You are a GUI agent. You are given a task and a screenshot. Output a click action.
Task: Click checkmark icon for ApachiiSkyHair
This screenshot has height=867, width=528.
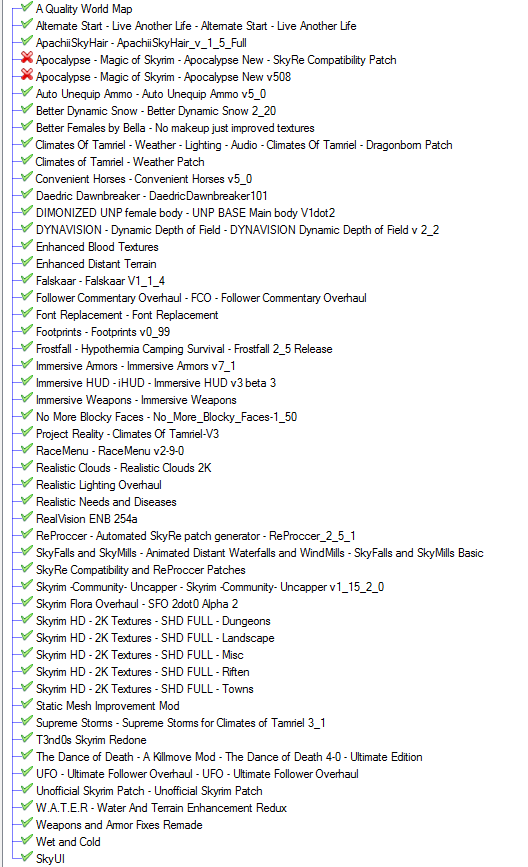click(x=27, y=41)
